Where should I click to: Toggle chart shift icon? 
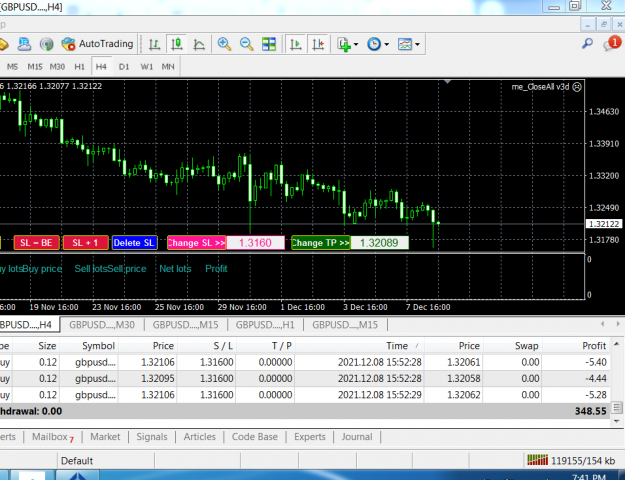[318, 44]
